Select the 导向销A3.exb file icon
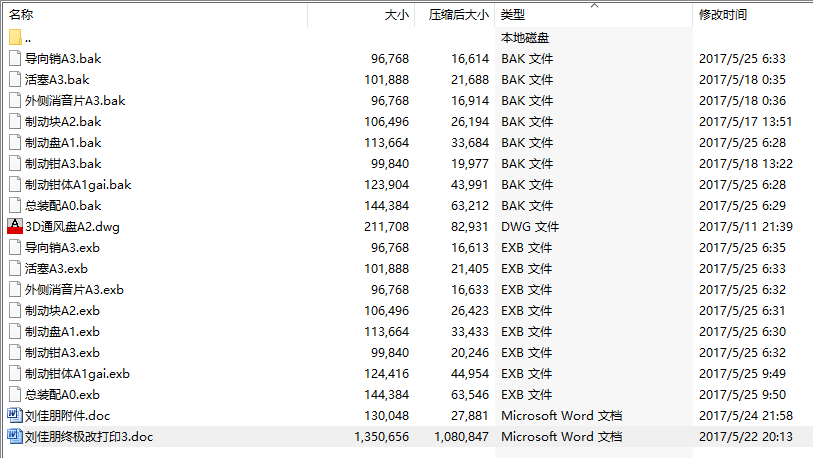The image size is (813, 458). tap(15, 247)
